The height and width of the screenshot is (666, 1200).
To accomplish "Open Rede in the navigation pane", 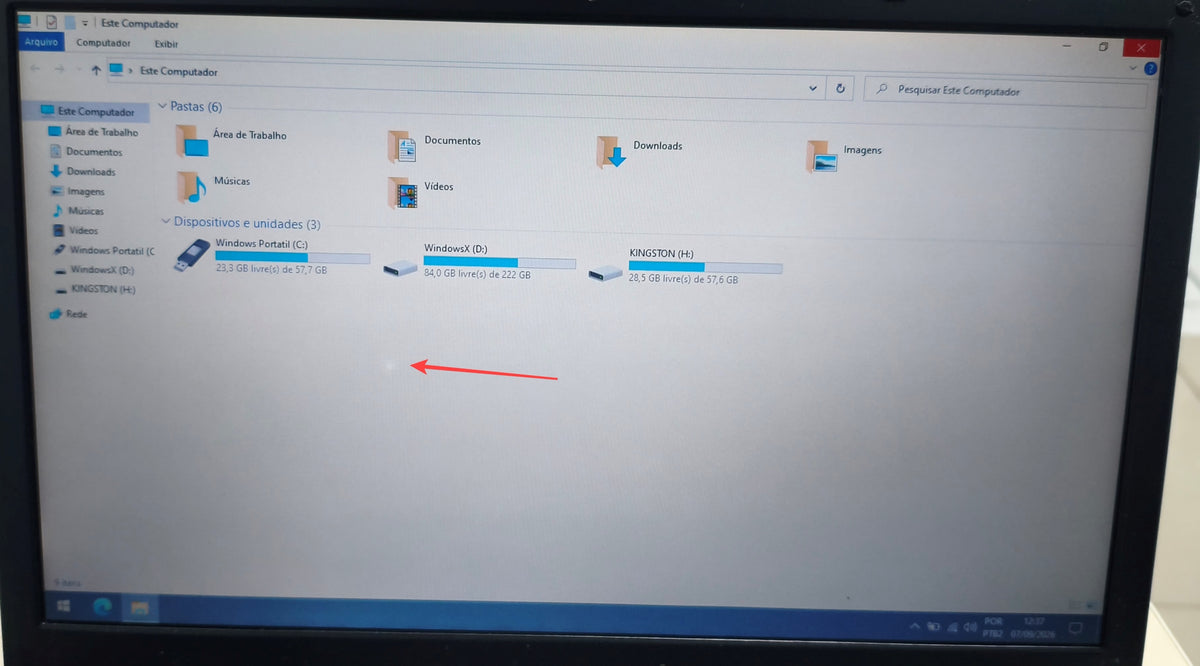I will 68,314.
